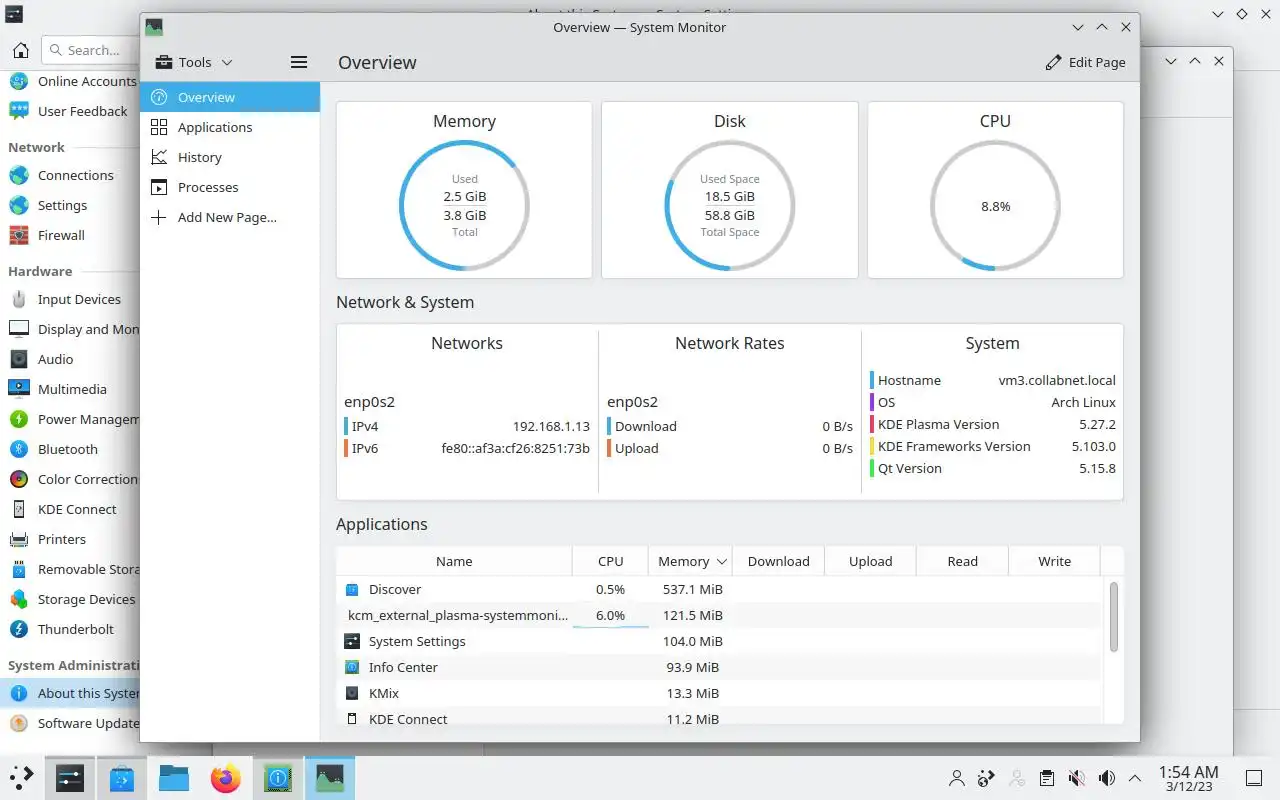The image size is (1280, 800).
Task: Open the Bluetooth settings entry
Action: pyautogui.click(x=70, y=449)
